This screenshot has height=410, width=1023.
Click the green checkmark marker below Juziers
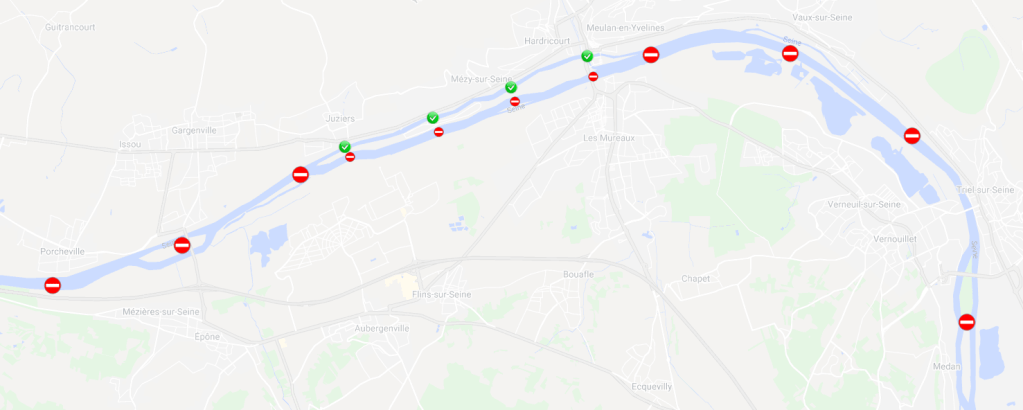(x=345, y=147)
